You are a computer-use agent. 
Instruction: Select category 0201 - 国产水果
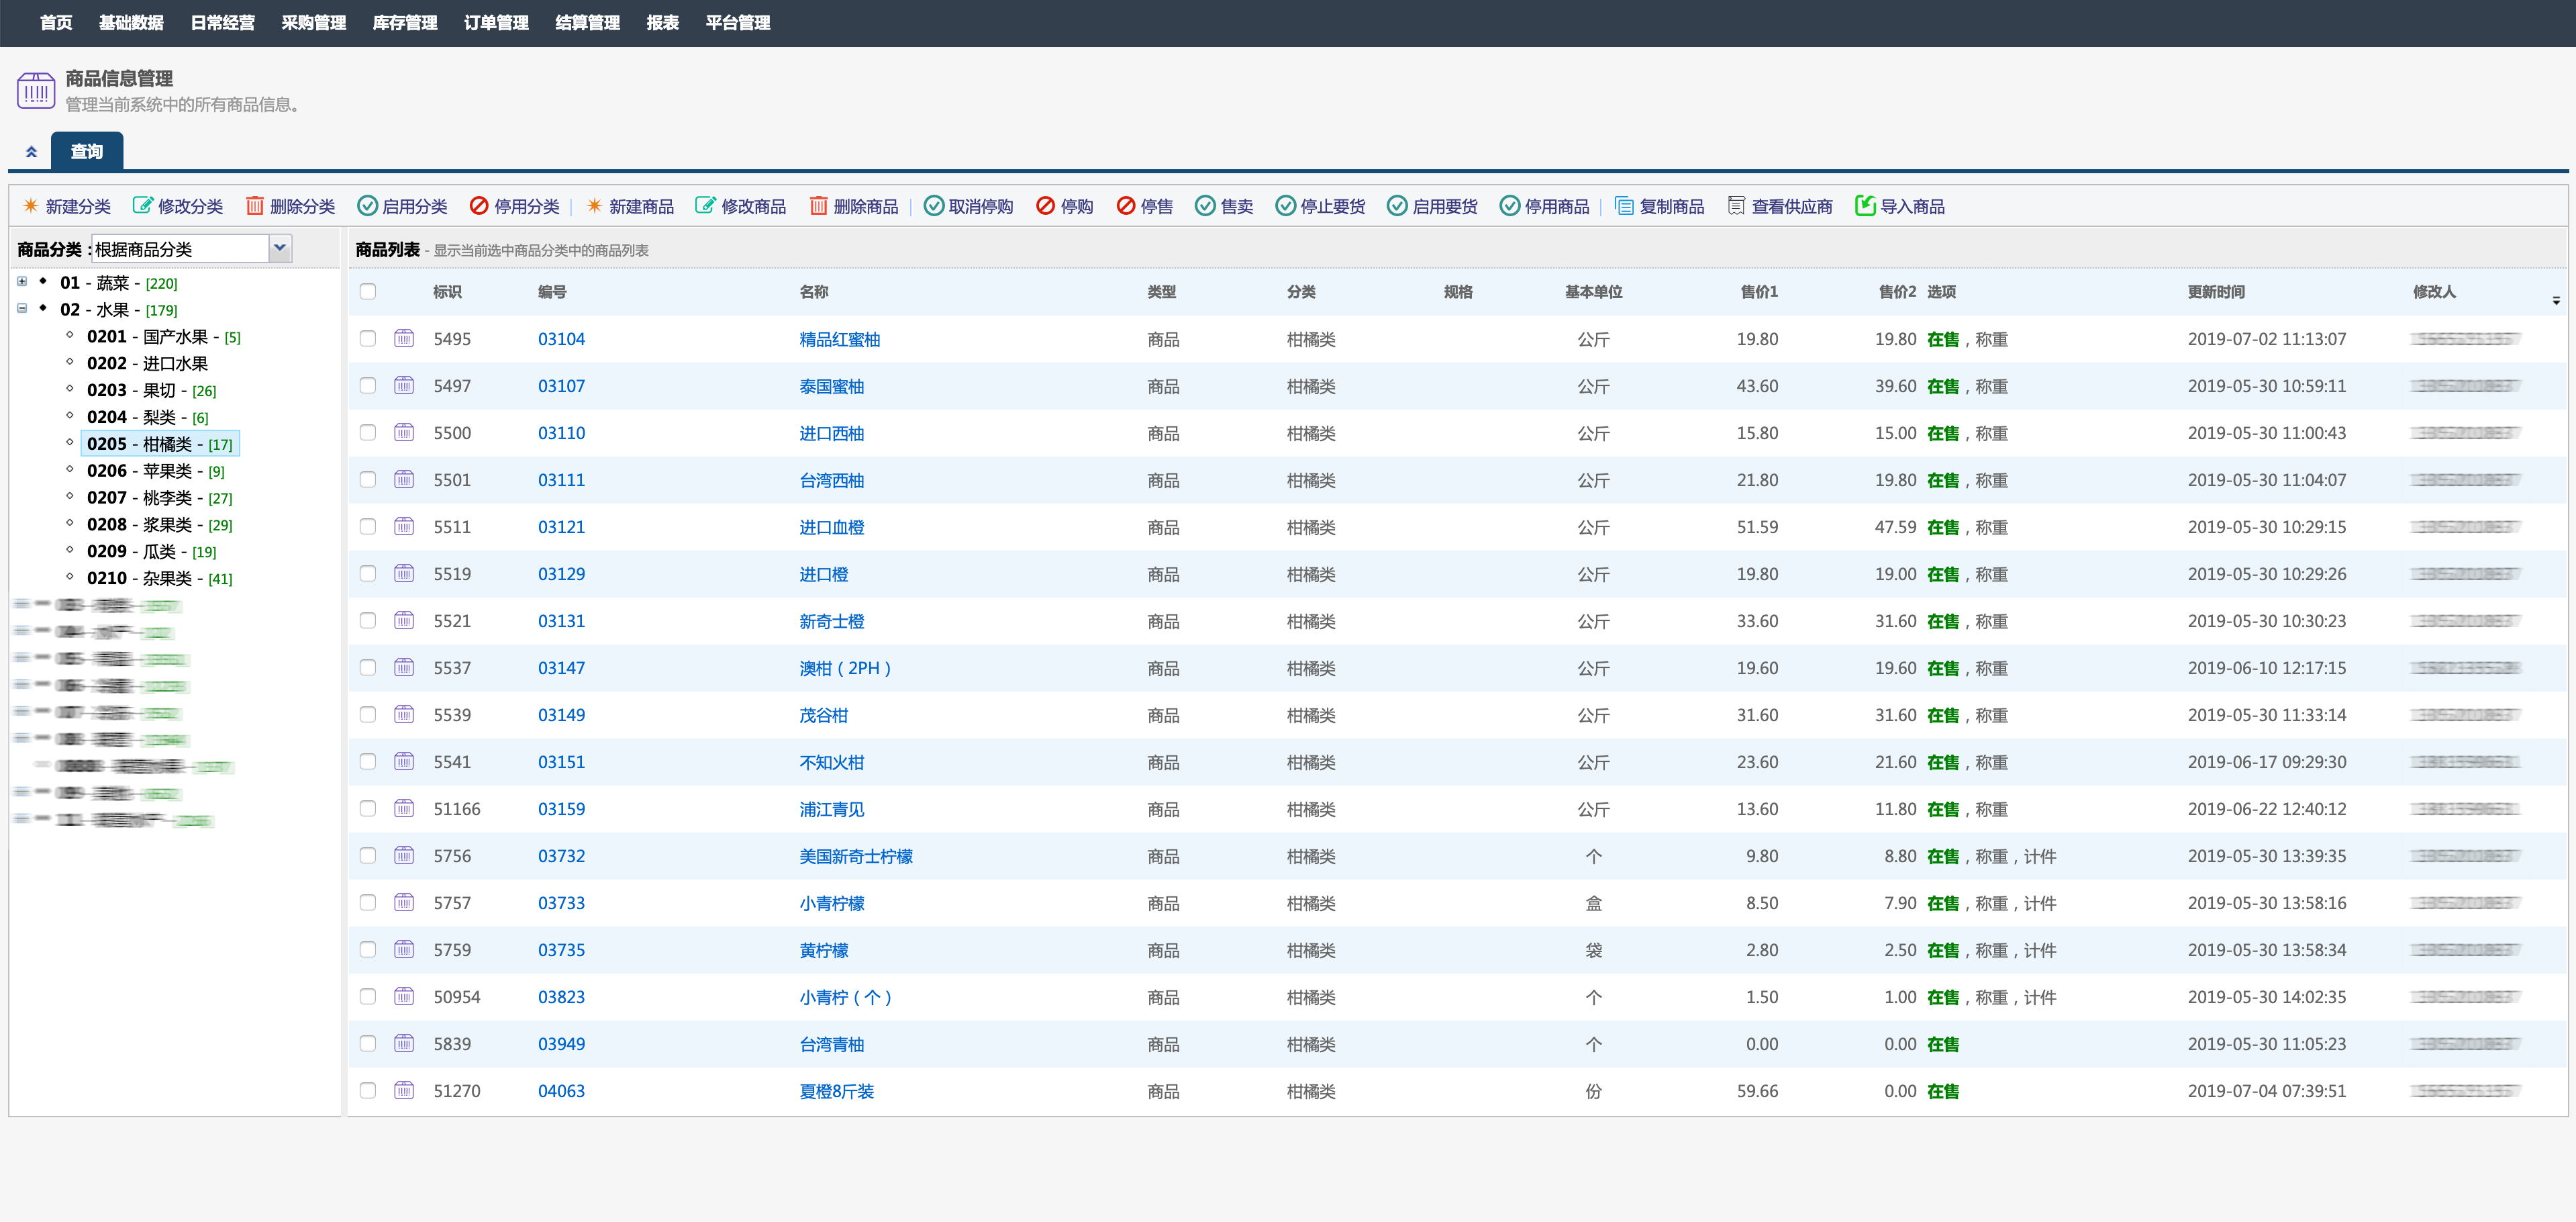point(164,336)
